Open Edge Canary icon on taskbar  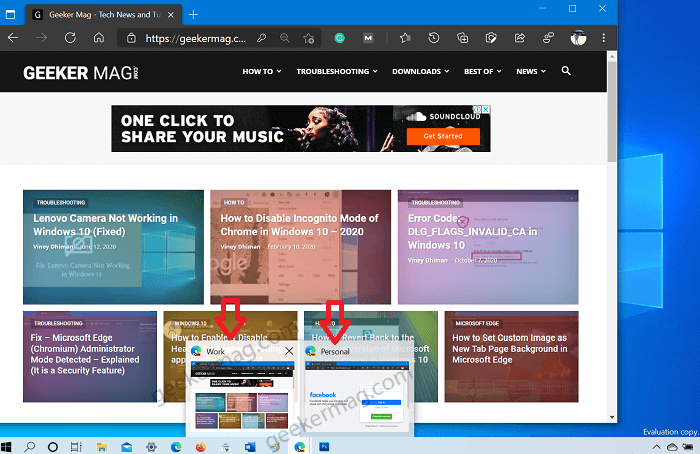point(300,447)
